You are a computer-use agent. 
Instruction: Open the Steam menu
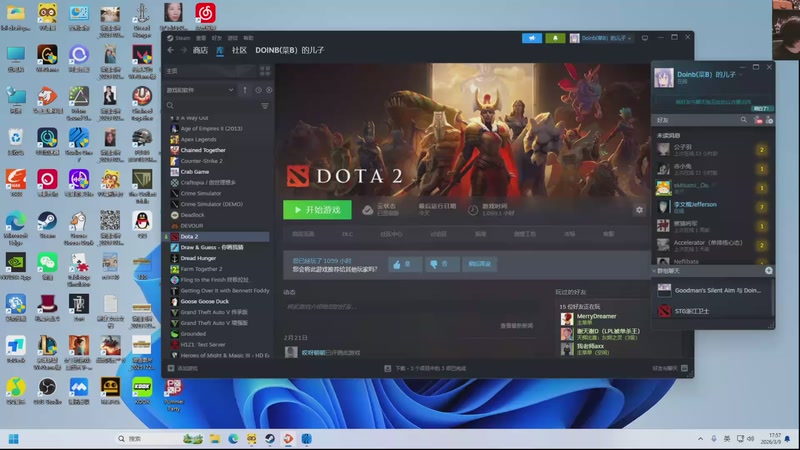[x=179, y=38]
